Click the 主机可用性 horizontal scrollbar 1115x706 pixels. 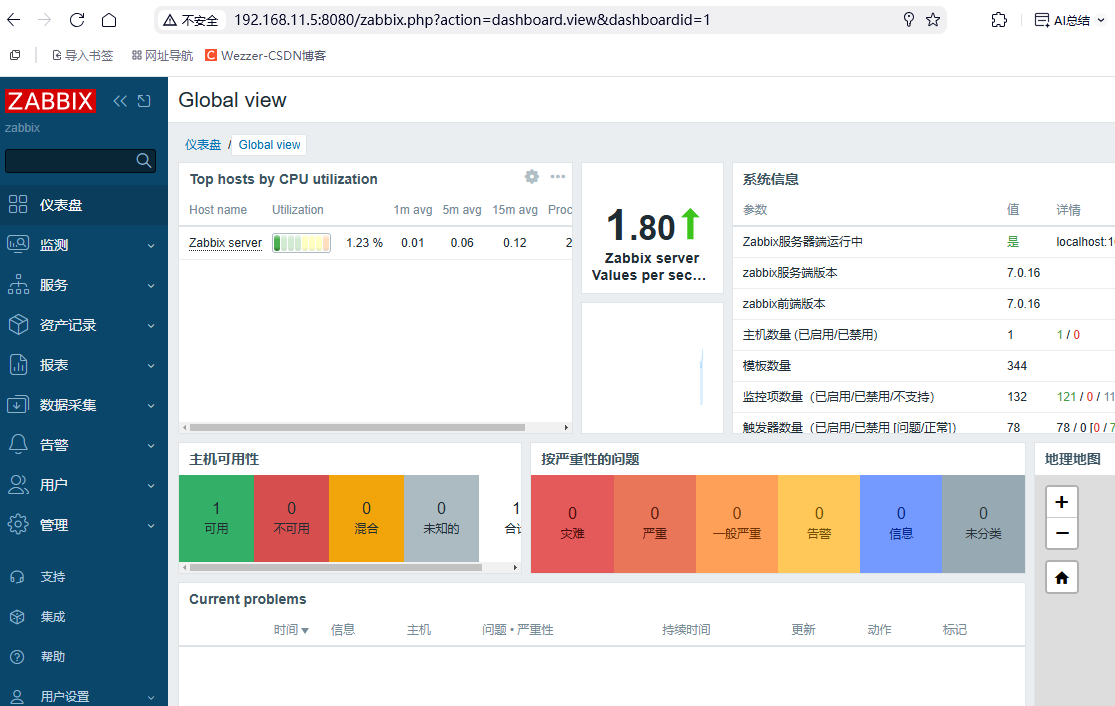pyautogui.click(x=336, y=567)
